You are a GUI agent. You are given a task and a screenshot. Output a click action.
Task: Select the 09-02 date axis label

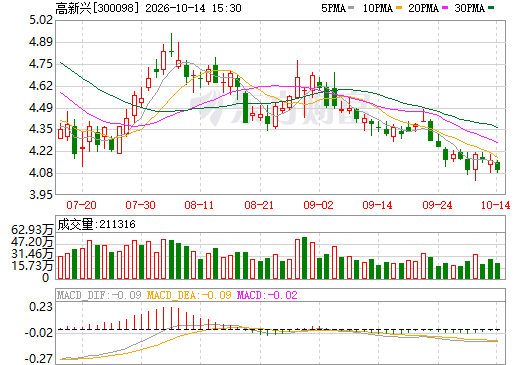(318, 205)
